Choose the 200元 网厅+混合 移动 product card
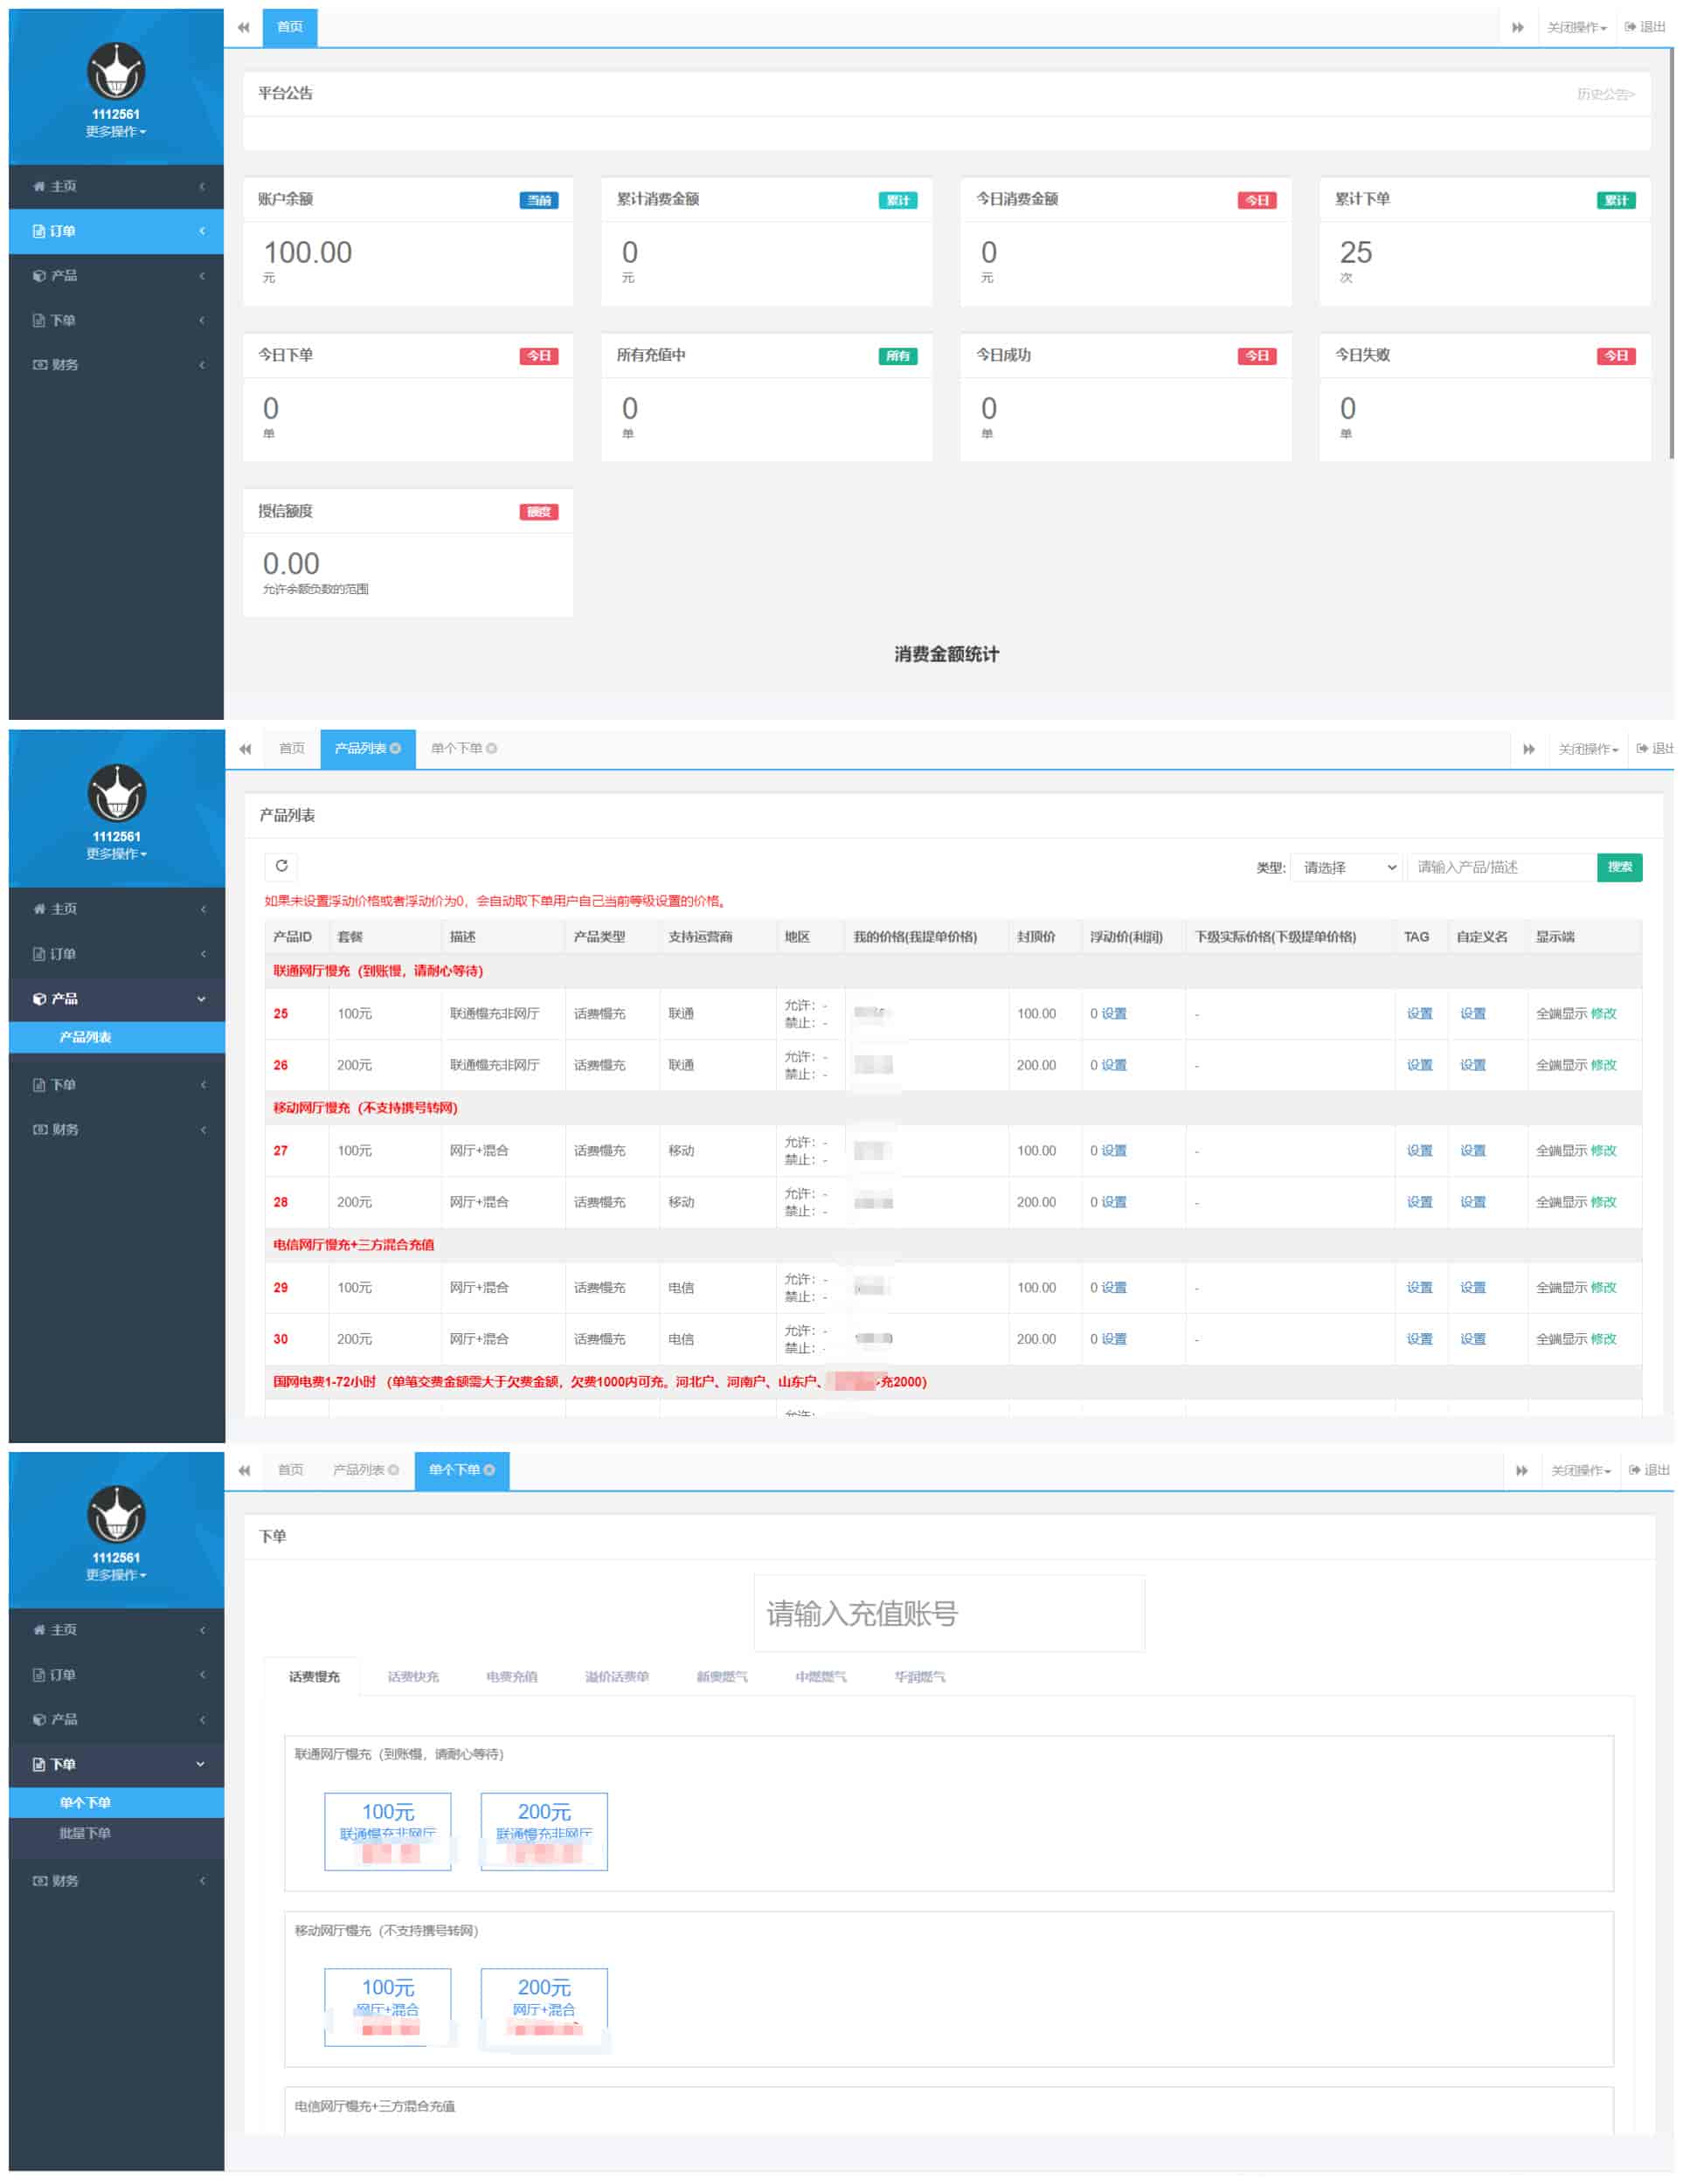Image resolution: width=1683 pixels, height=2184 pixels. pyautogui.click(x=544, y=2005)
